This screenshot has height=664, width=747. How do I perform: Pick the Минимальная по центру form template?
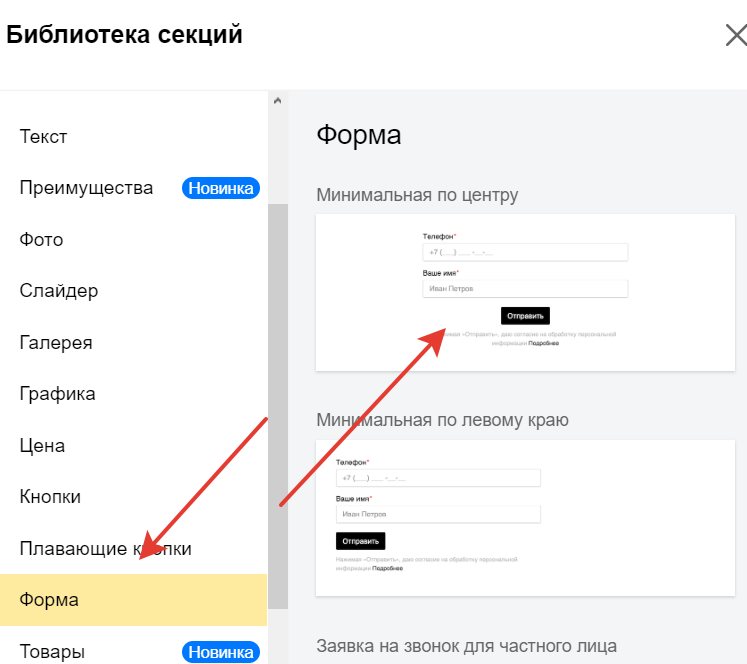coord(525,292)
